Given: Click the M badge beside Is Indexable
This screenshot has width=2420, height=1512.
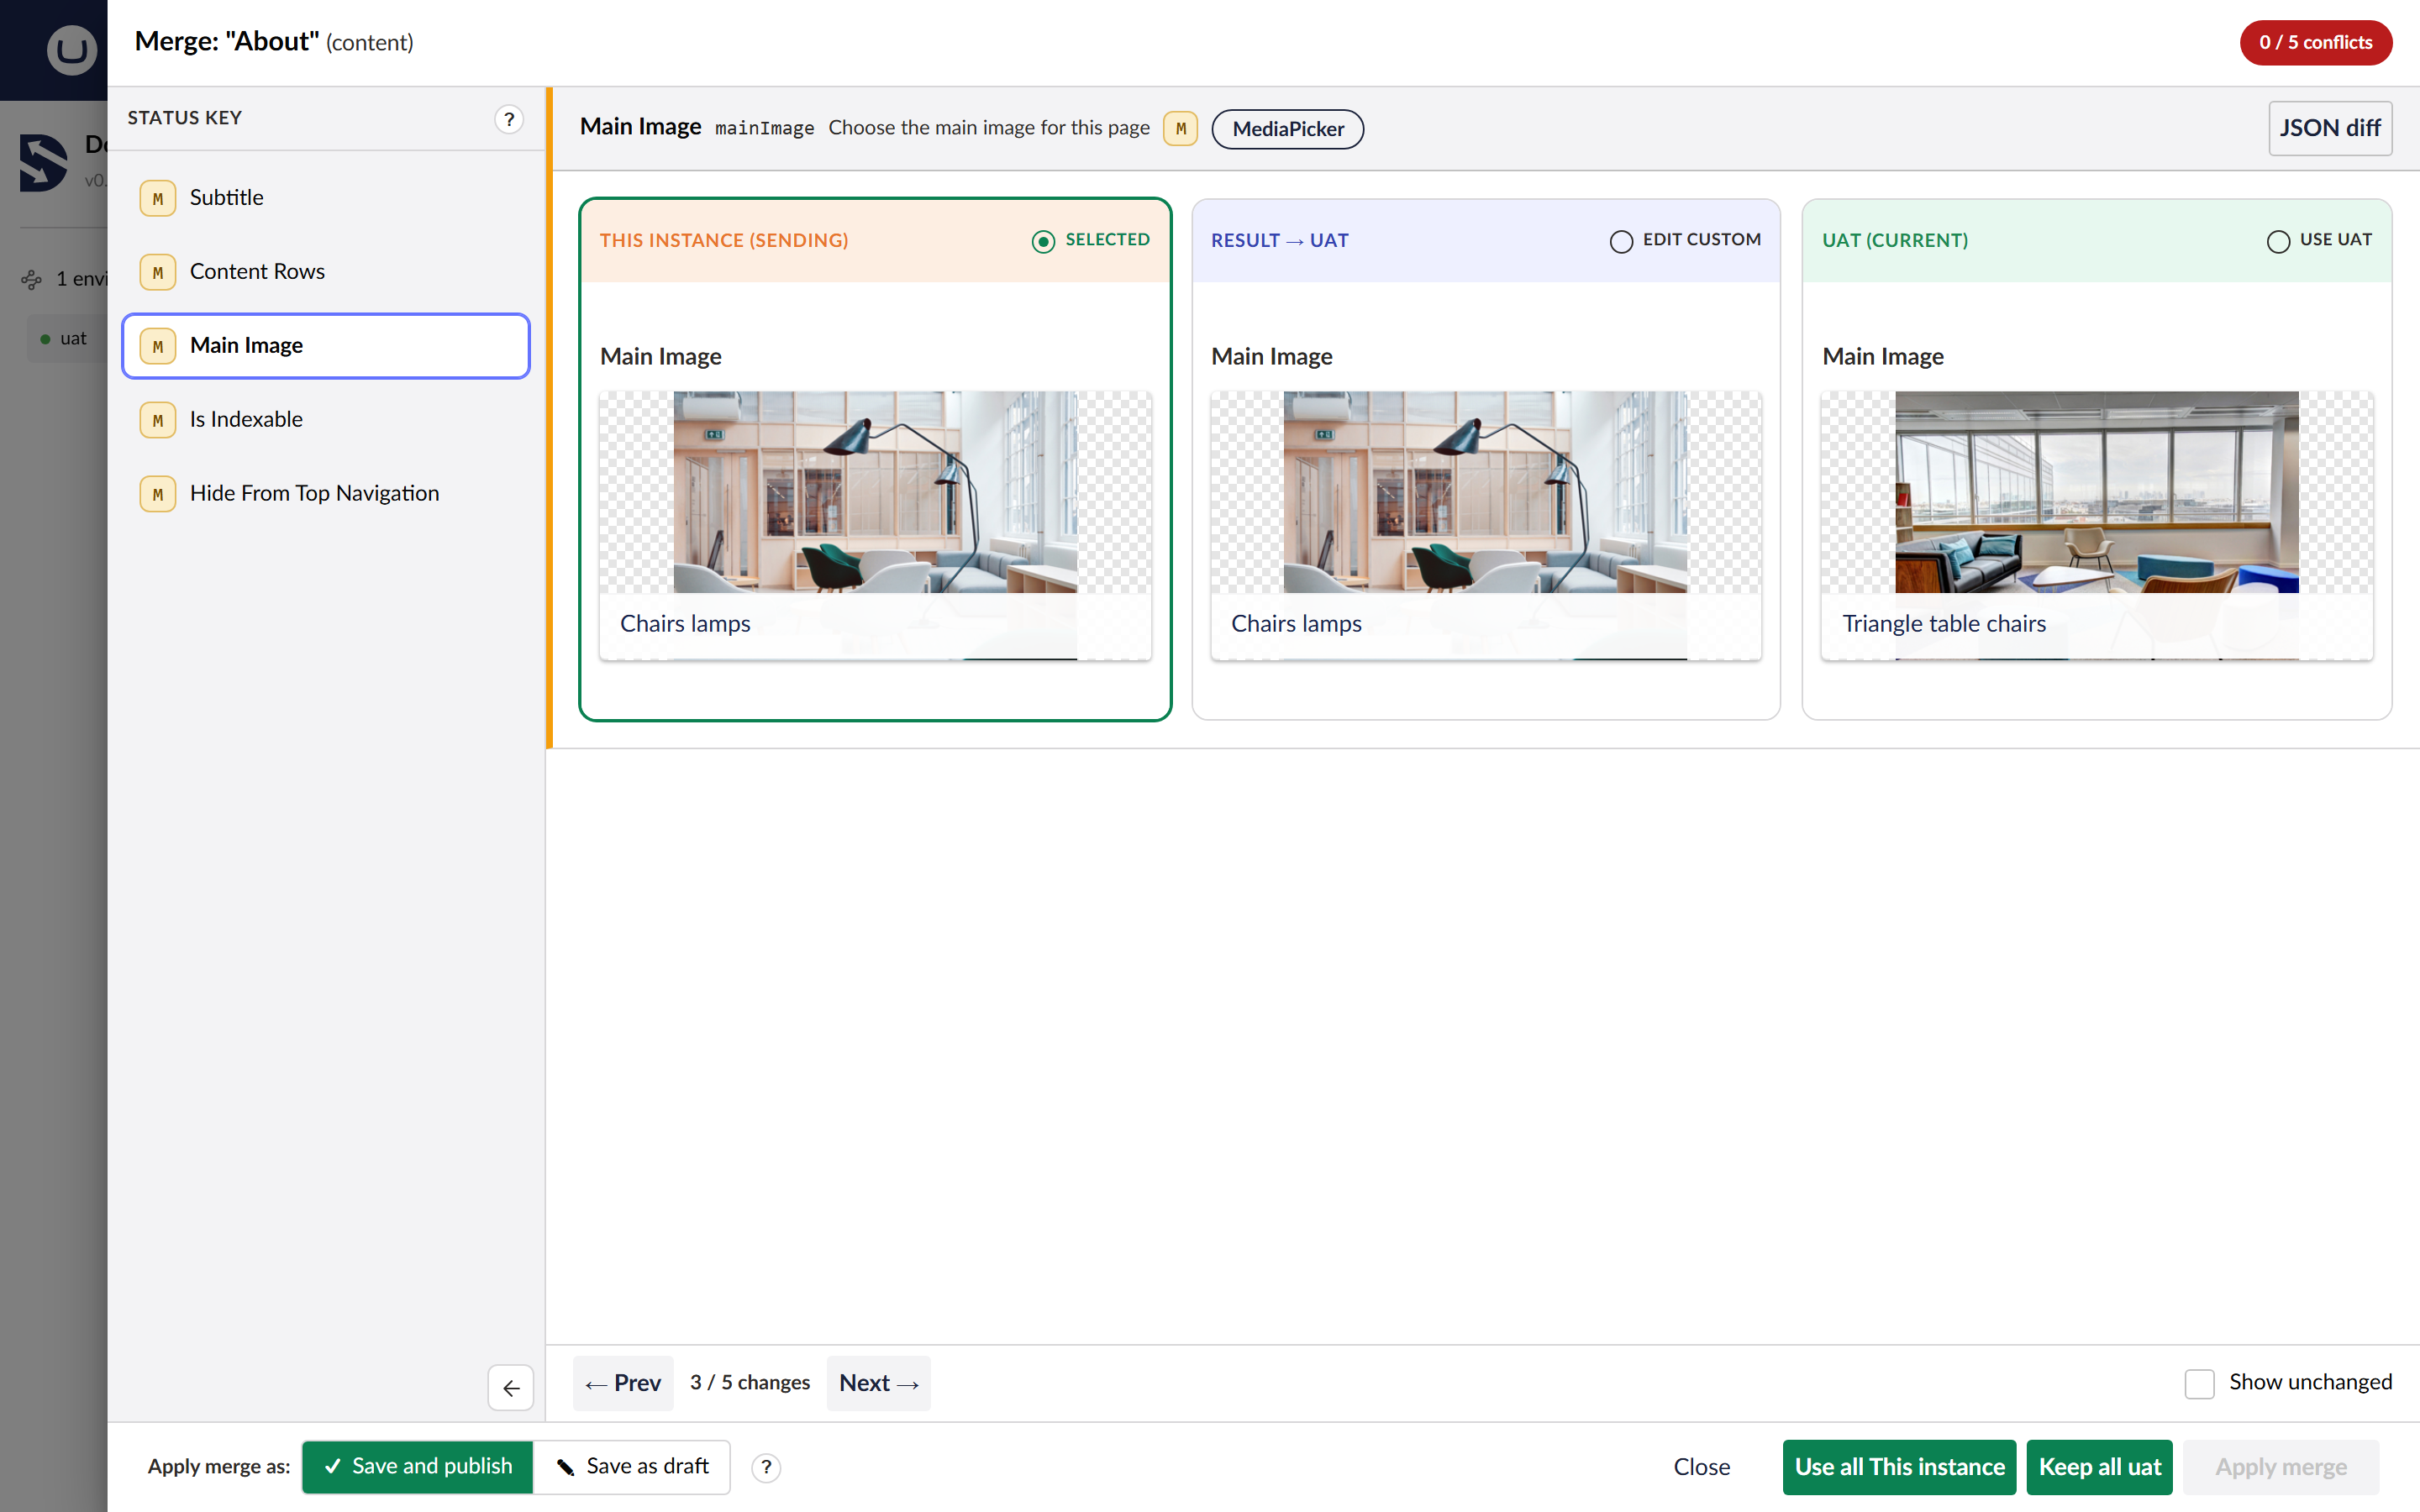Looking at the screenshot, I should pos(158,420).
